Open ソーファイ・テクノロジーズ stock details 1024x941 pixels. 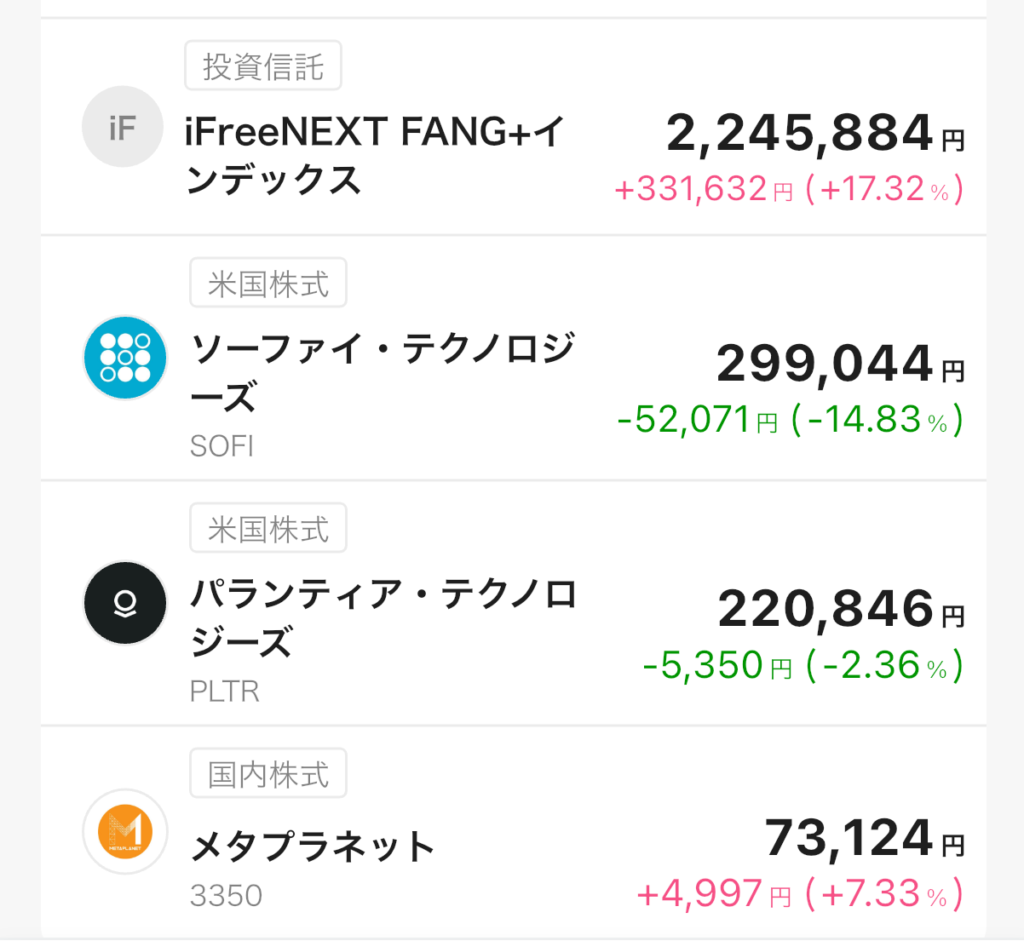pyautogui.click(x=382, y=374)
